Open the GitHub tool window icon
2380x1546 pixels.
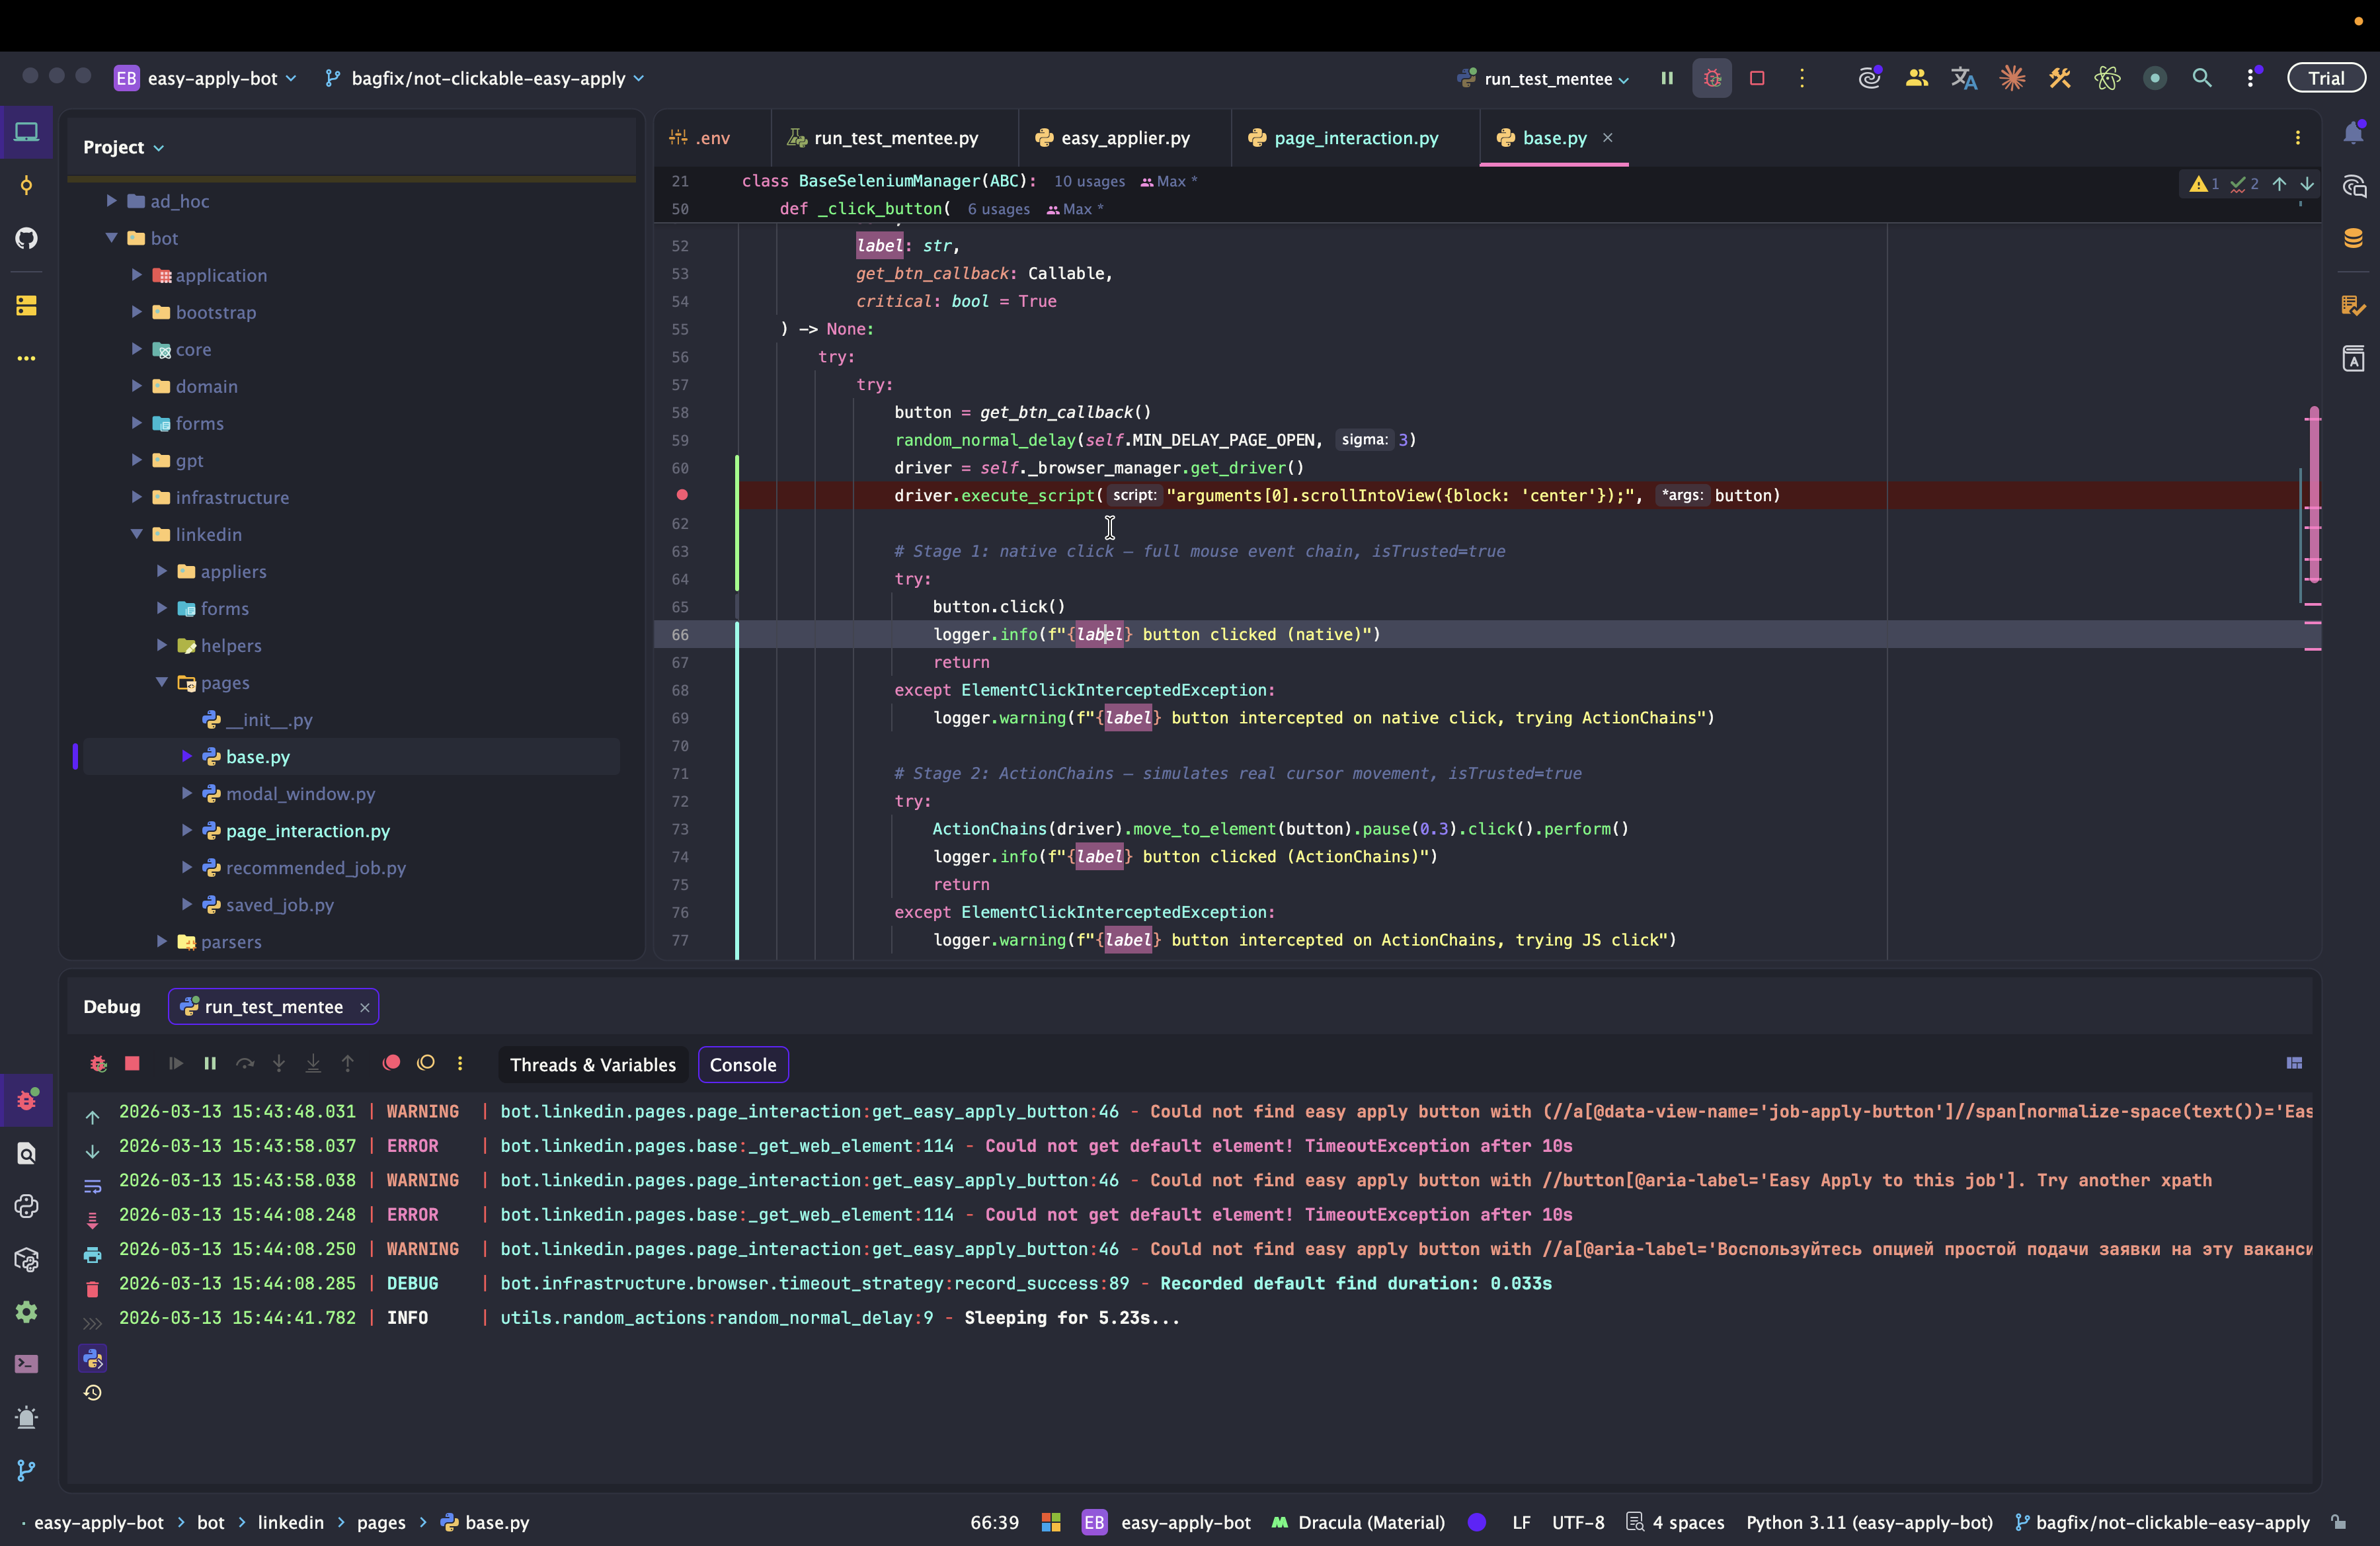27,238
